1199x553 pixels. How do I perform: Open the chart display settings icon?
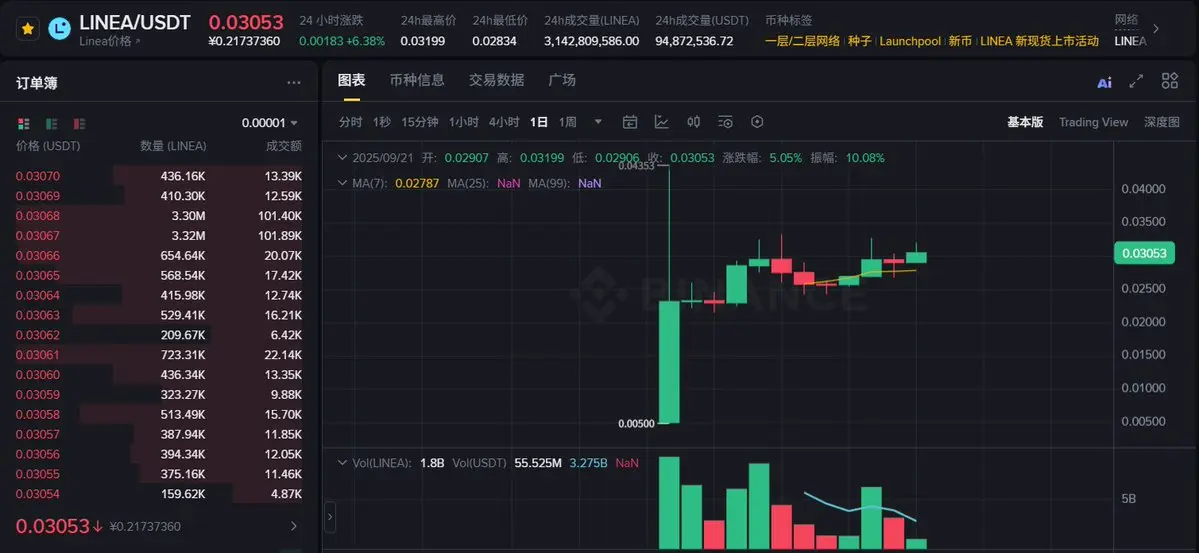(x=726, y=122)
